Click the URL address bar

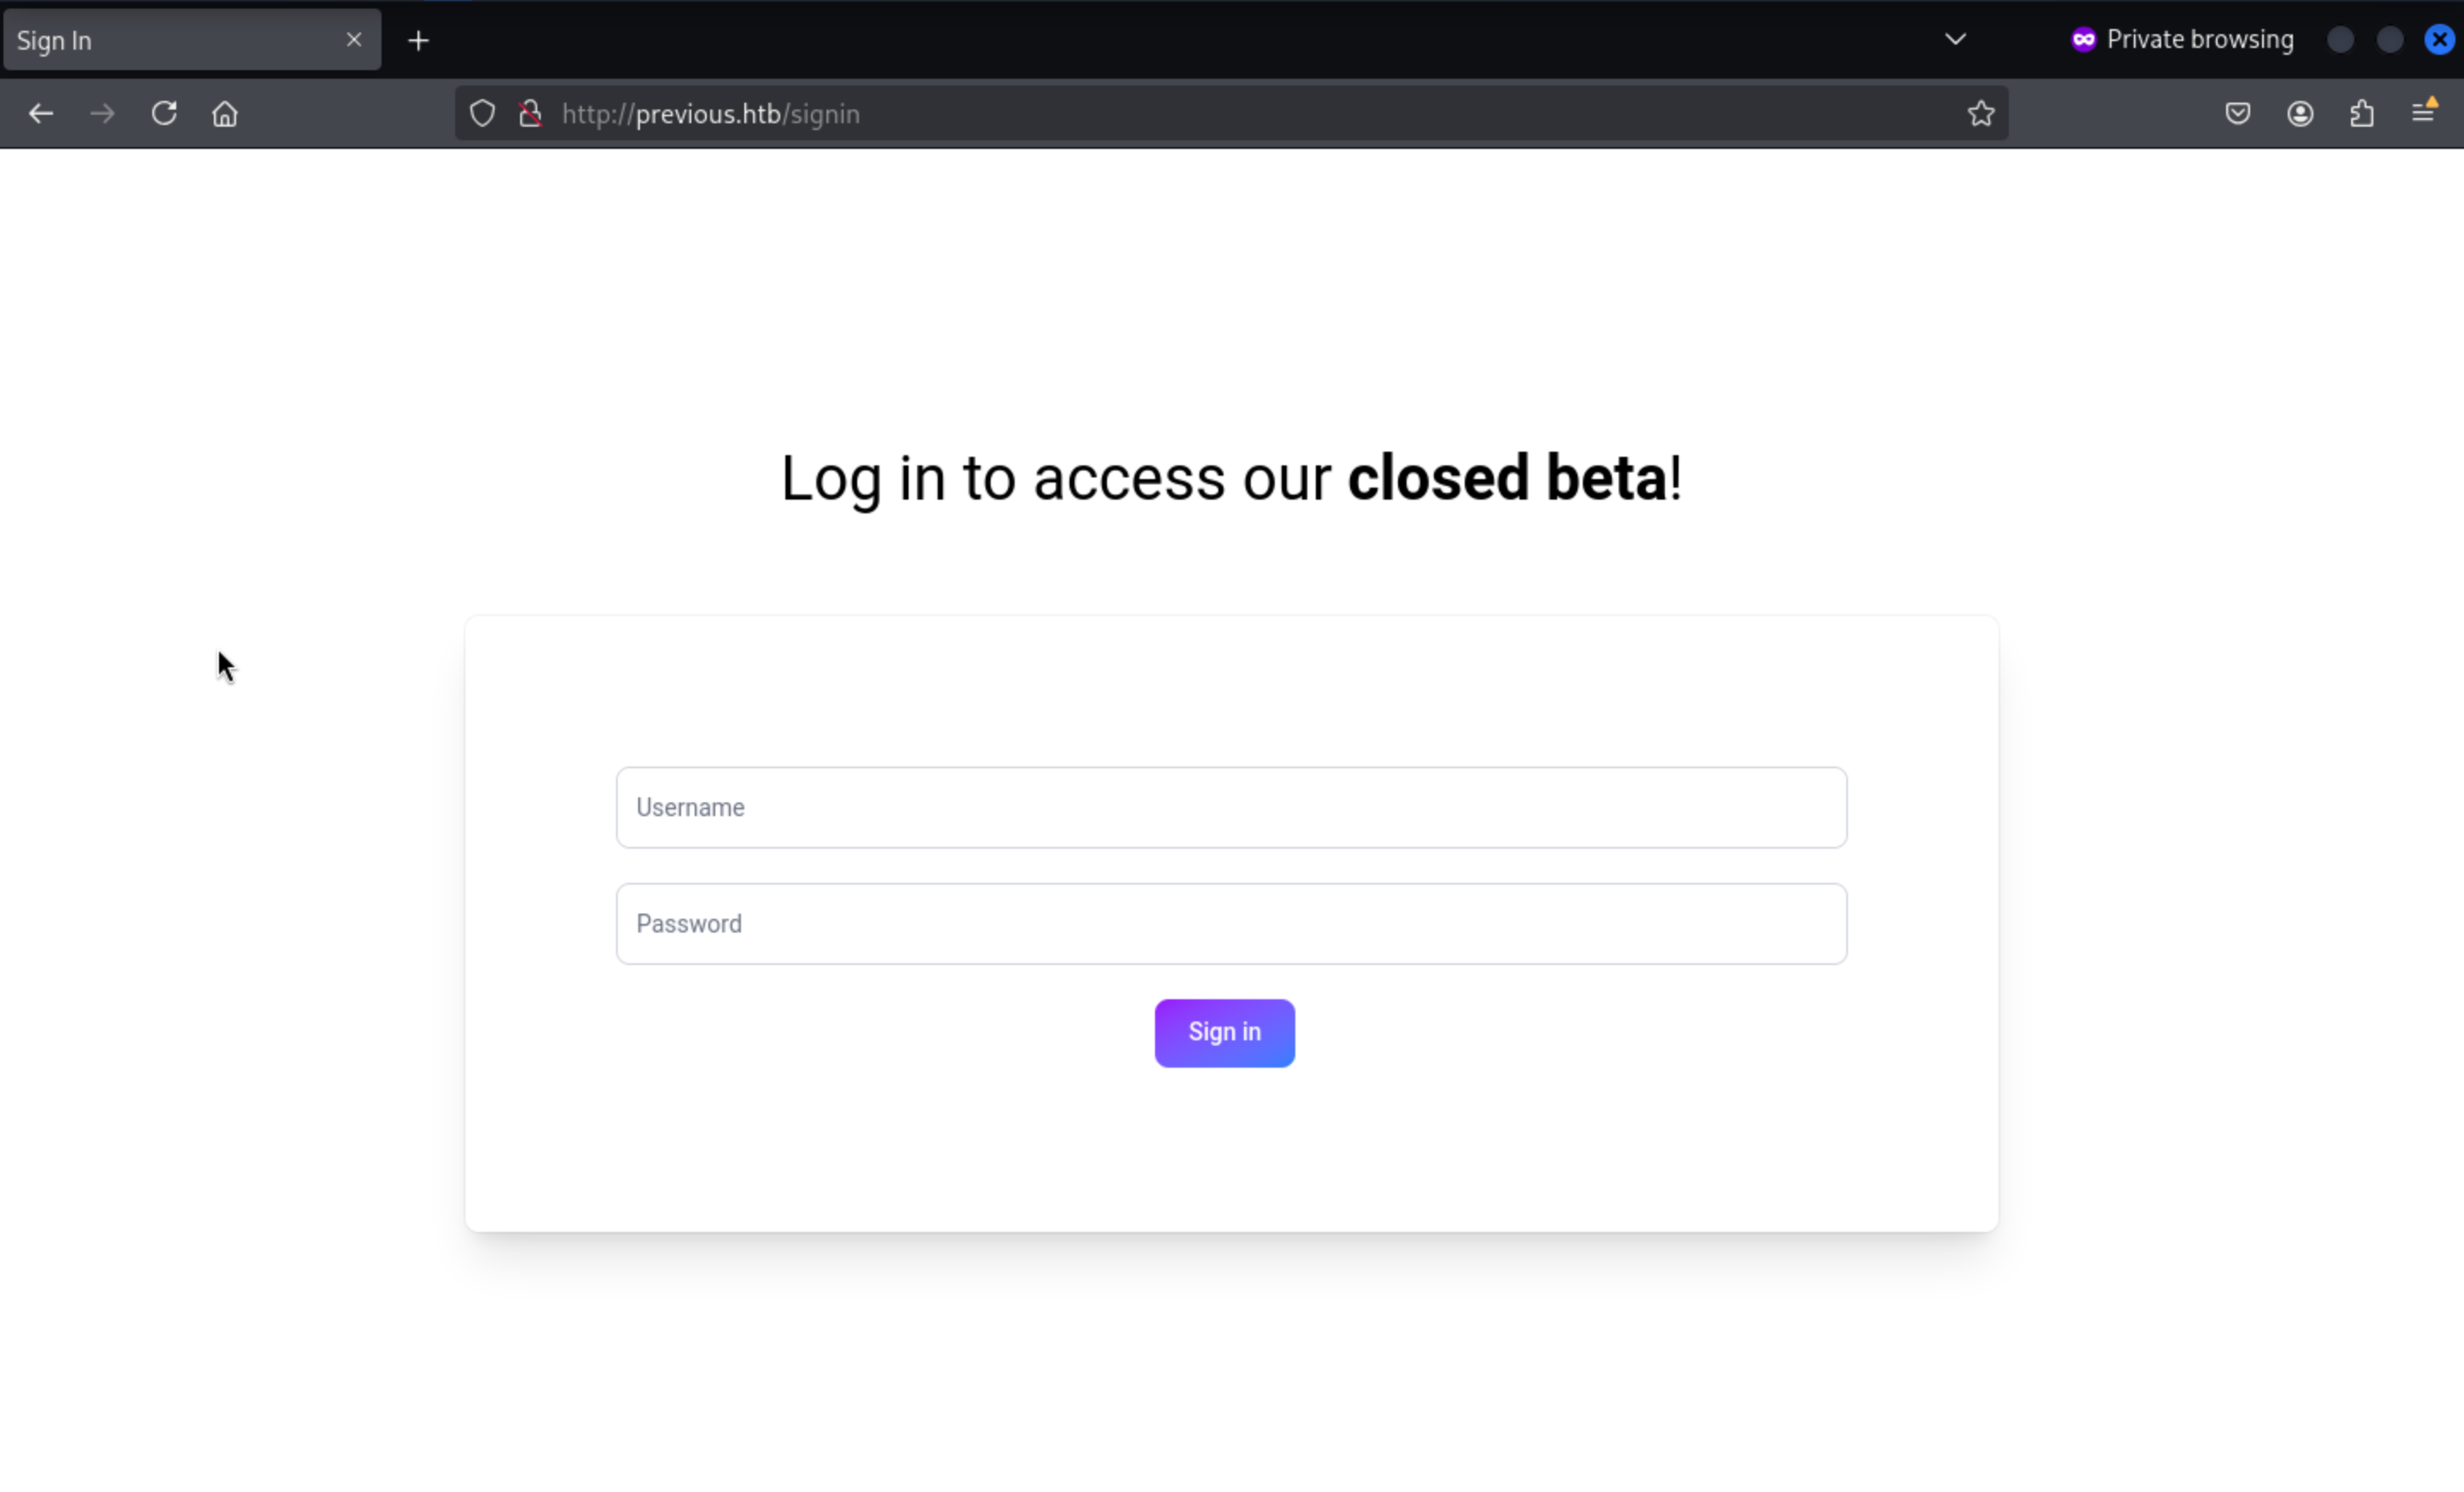[1200, 114]
